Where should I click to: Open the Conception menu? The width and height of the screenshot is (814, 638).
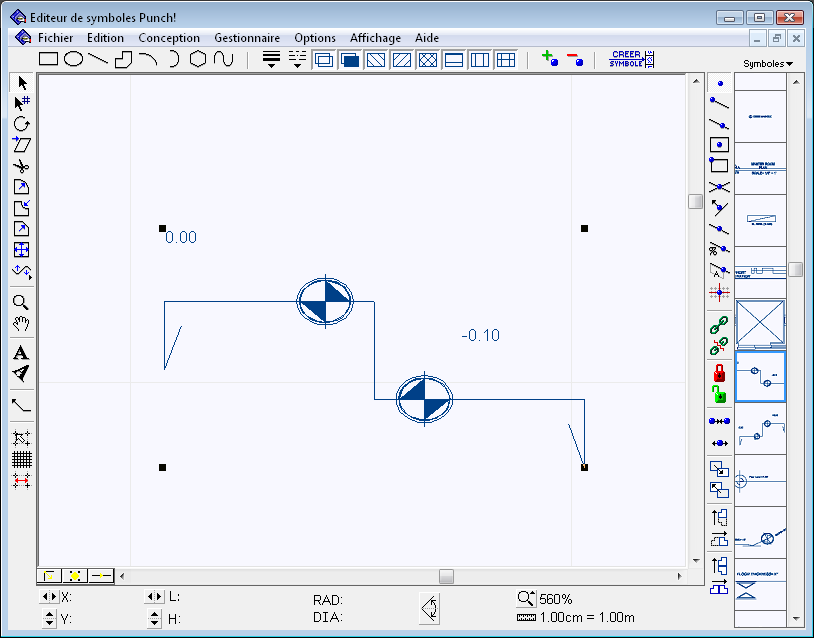click(169, 38)
